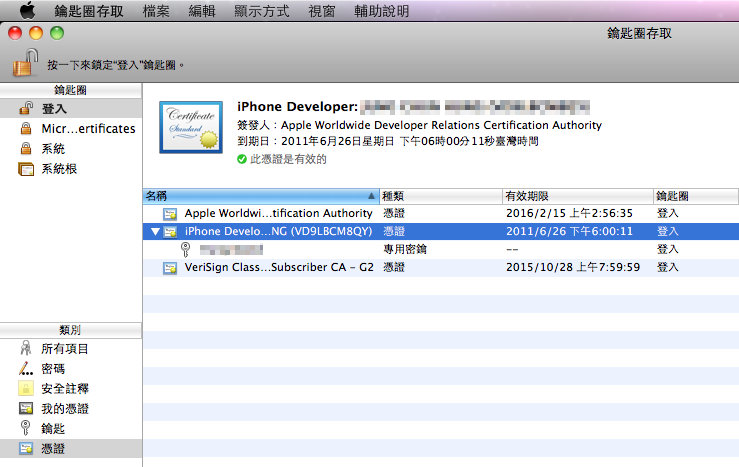This screenshot has width=739, height=467.
Task: Open the 安全註釋 category
Action: point(64,389)
